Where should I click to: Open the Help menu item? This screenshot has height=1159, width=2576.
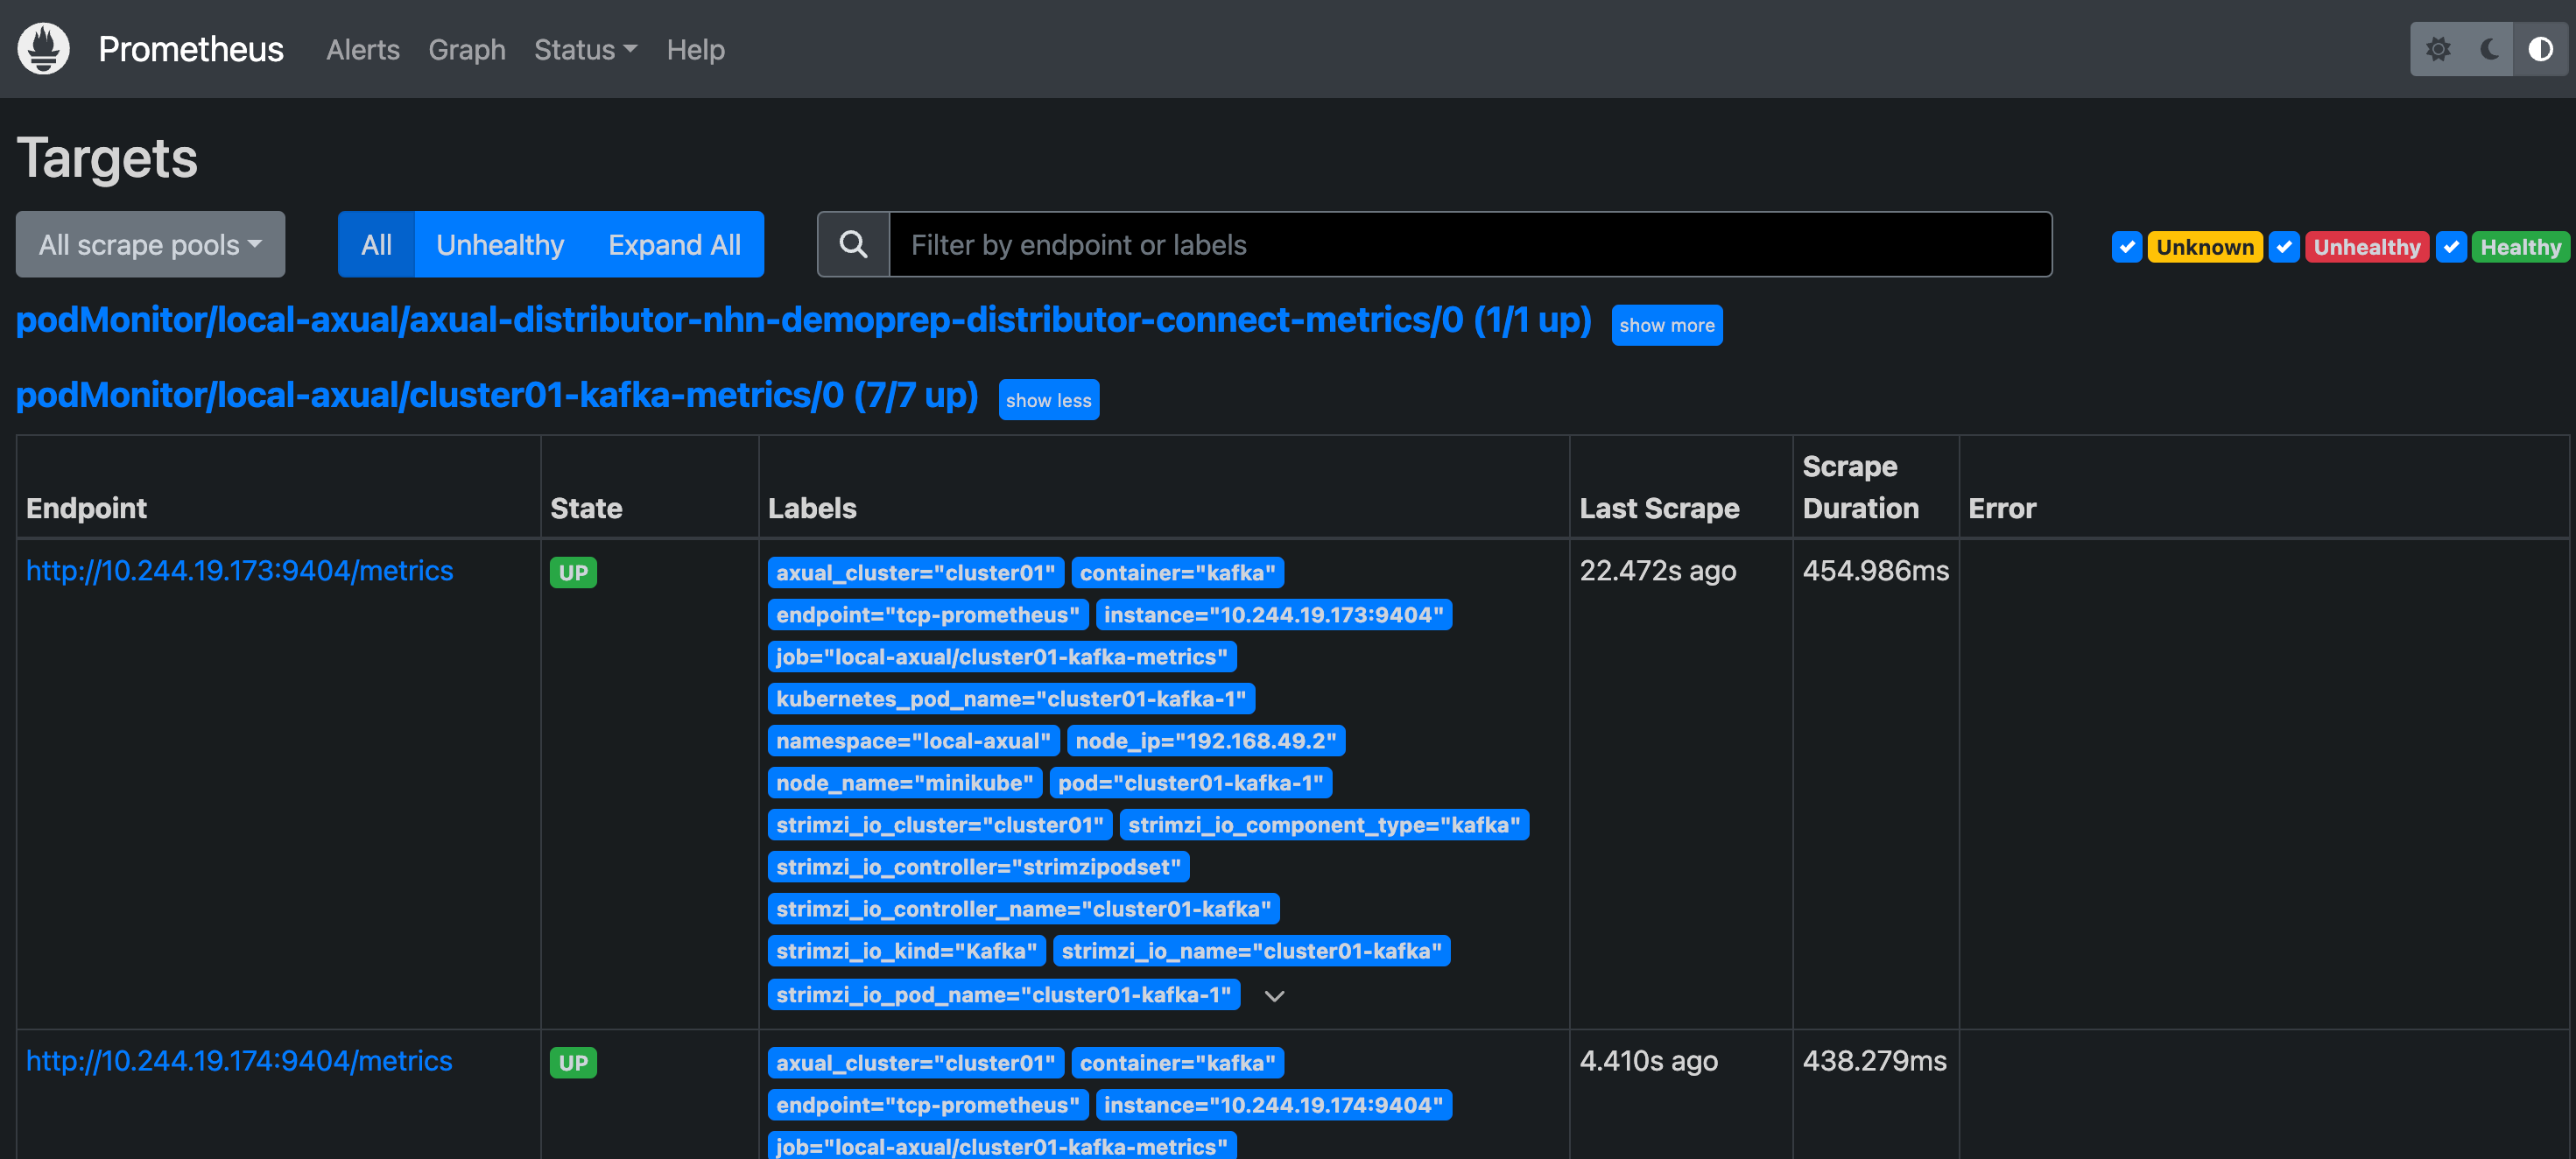pos(695,49)
